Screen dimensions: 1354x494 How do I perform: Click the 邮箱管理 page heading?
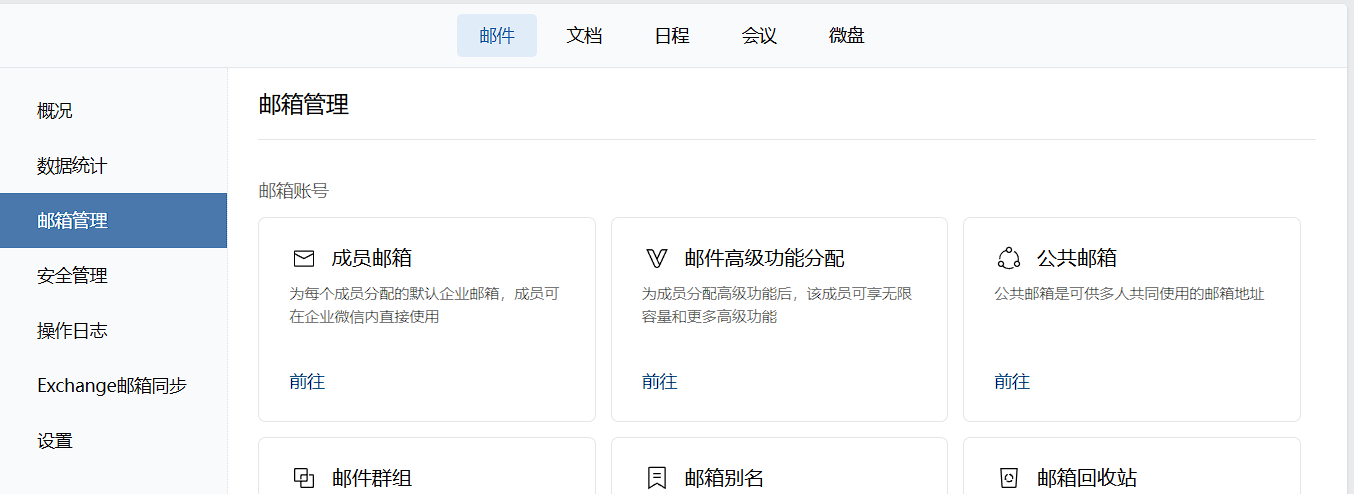(304, 105)
